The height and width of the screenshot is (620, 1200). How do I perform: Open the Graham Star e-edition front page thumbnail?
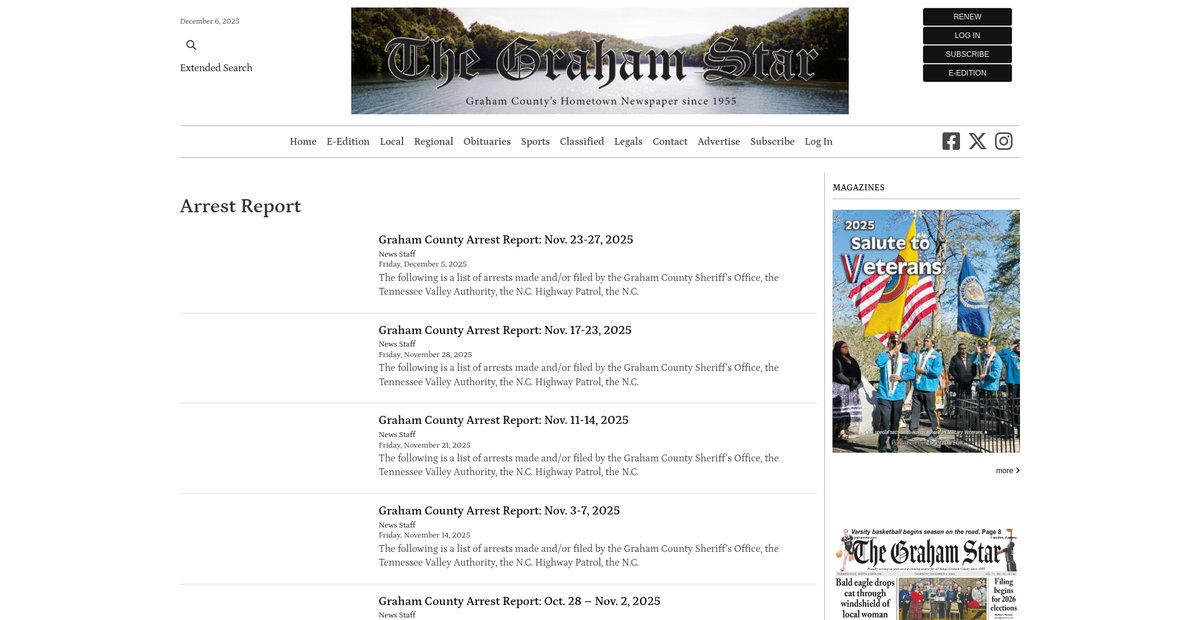point(926,573)
